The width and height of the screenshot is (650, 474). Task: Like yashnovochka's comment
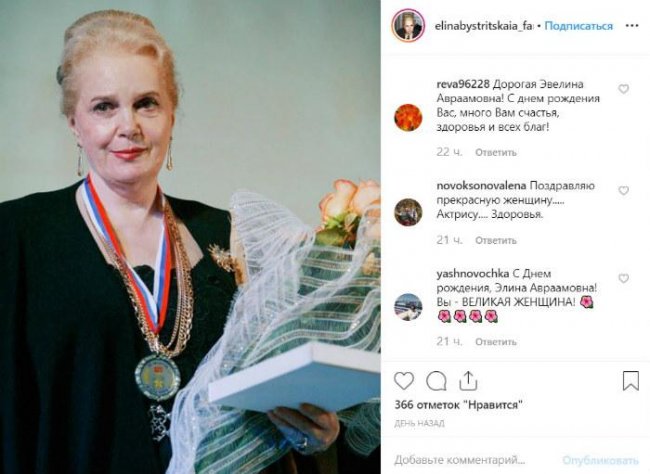[x=623, y=278]
